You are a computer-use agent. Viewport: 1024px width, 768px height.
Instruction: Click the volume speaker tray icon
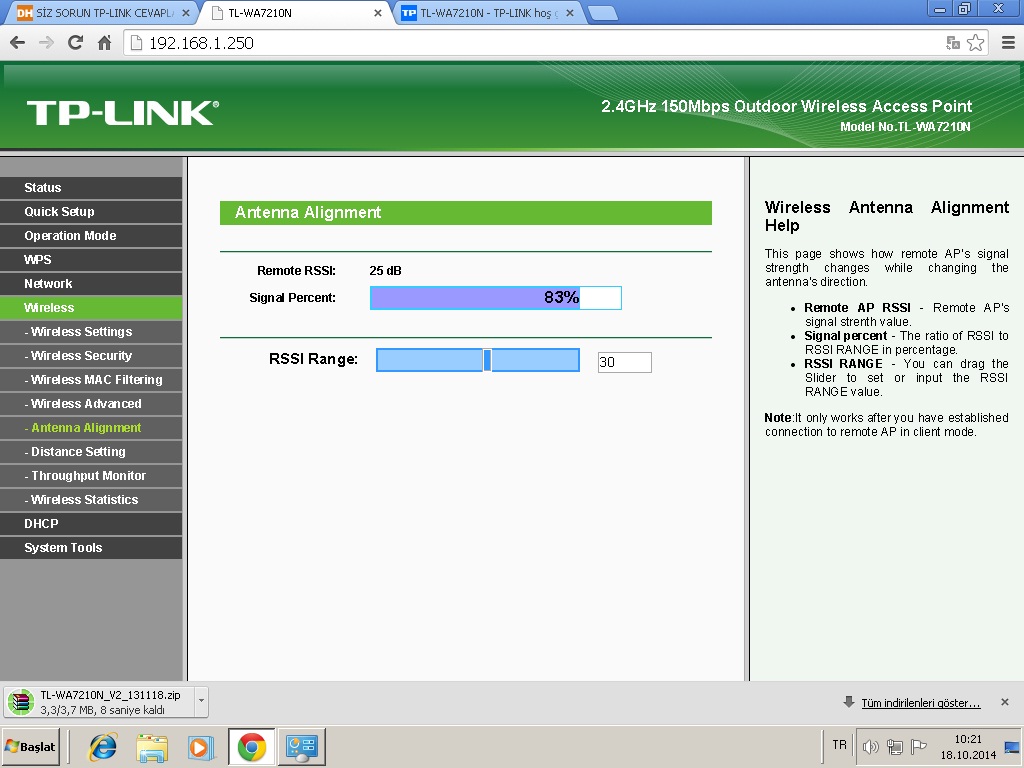(871, 746)
